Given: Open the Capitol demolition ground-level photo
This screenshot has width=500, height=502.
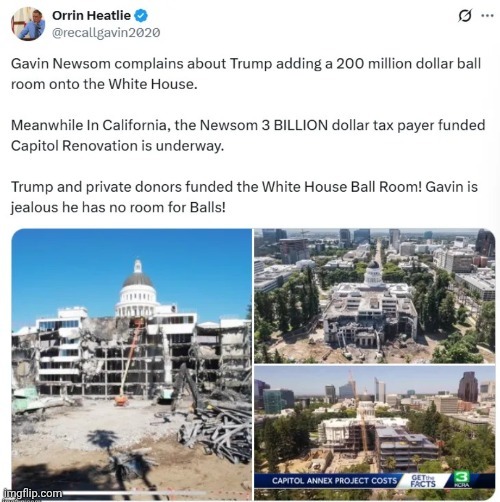Looking at the screenshot, I should 132,364.
